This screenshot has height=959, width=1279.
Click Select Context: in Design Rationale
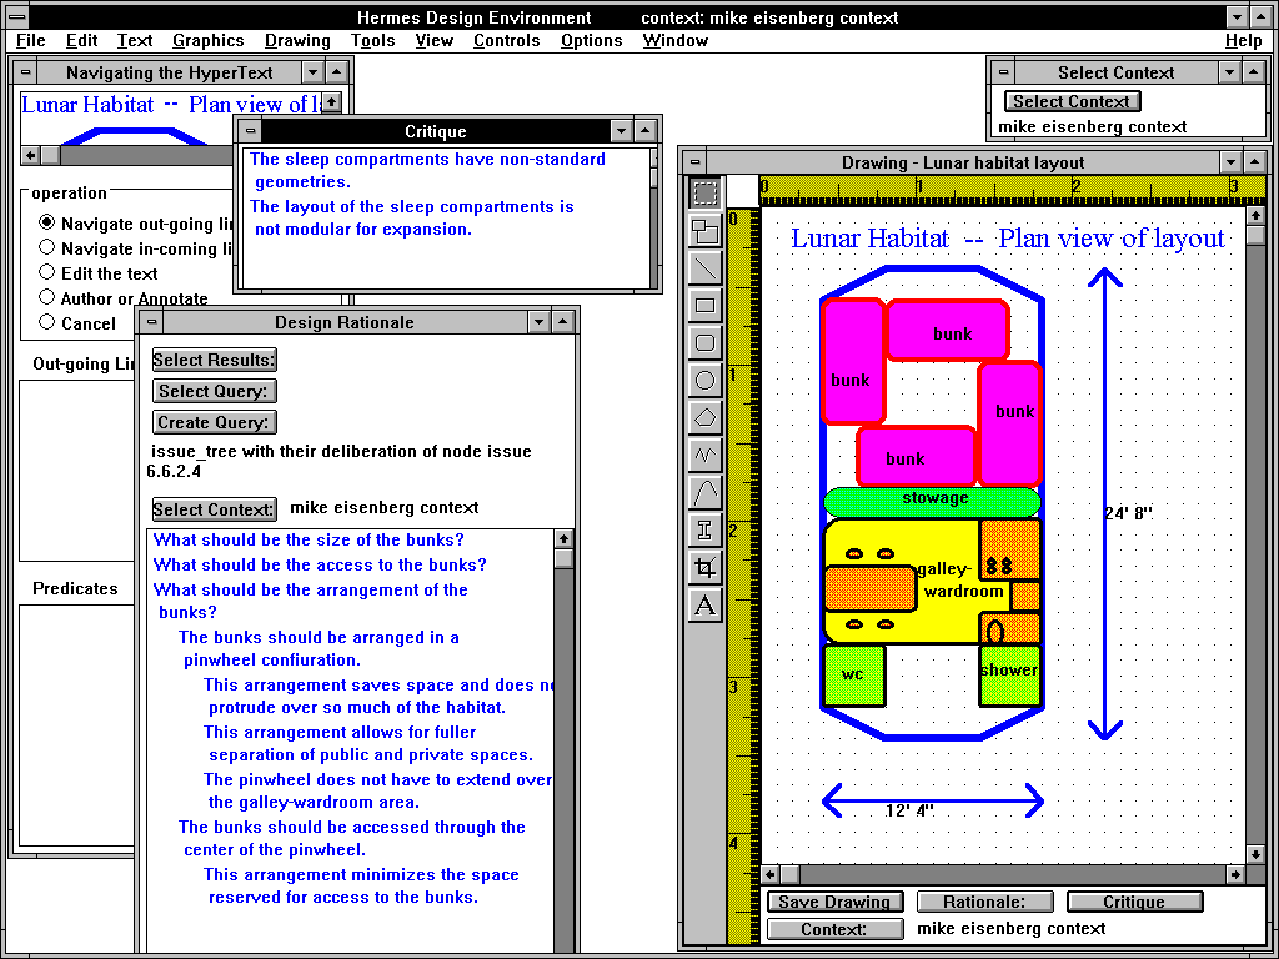pos(214,509)
